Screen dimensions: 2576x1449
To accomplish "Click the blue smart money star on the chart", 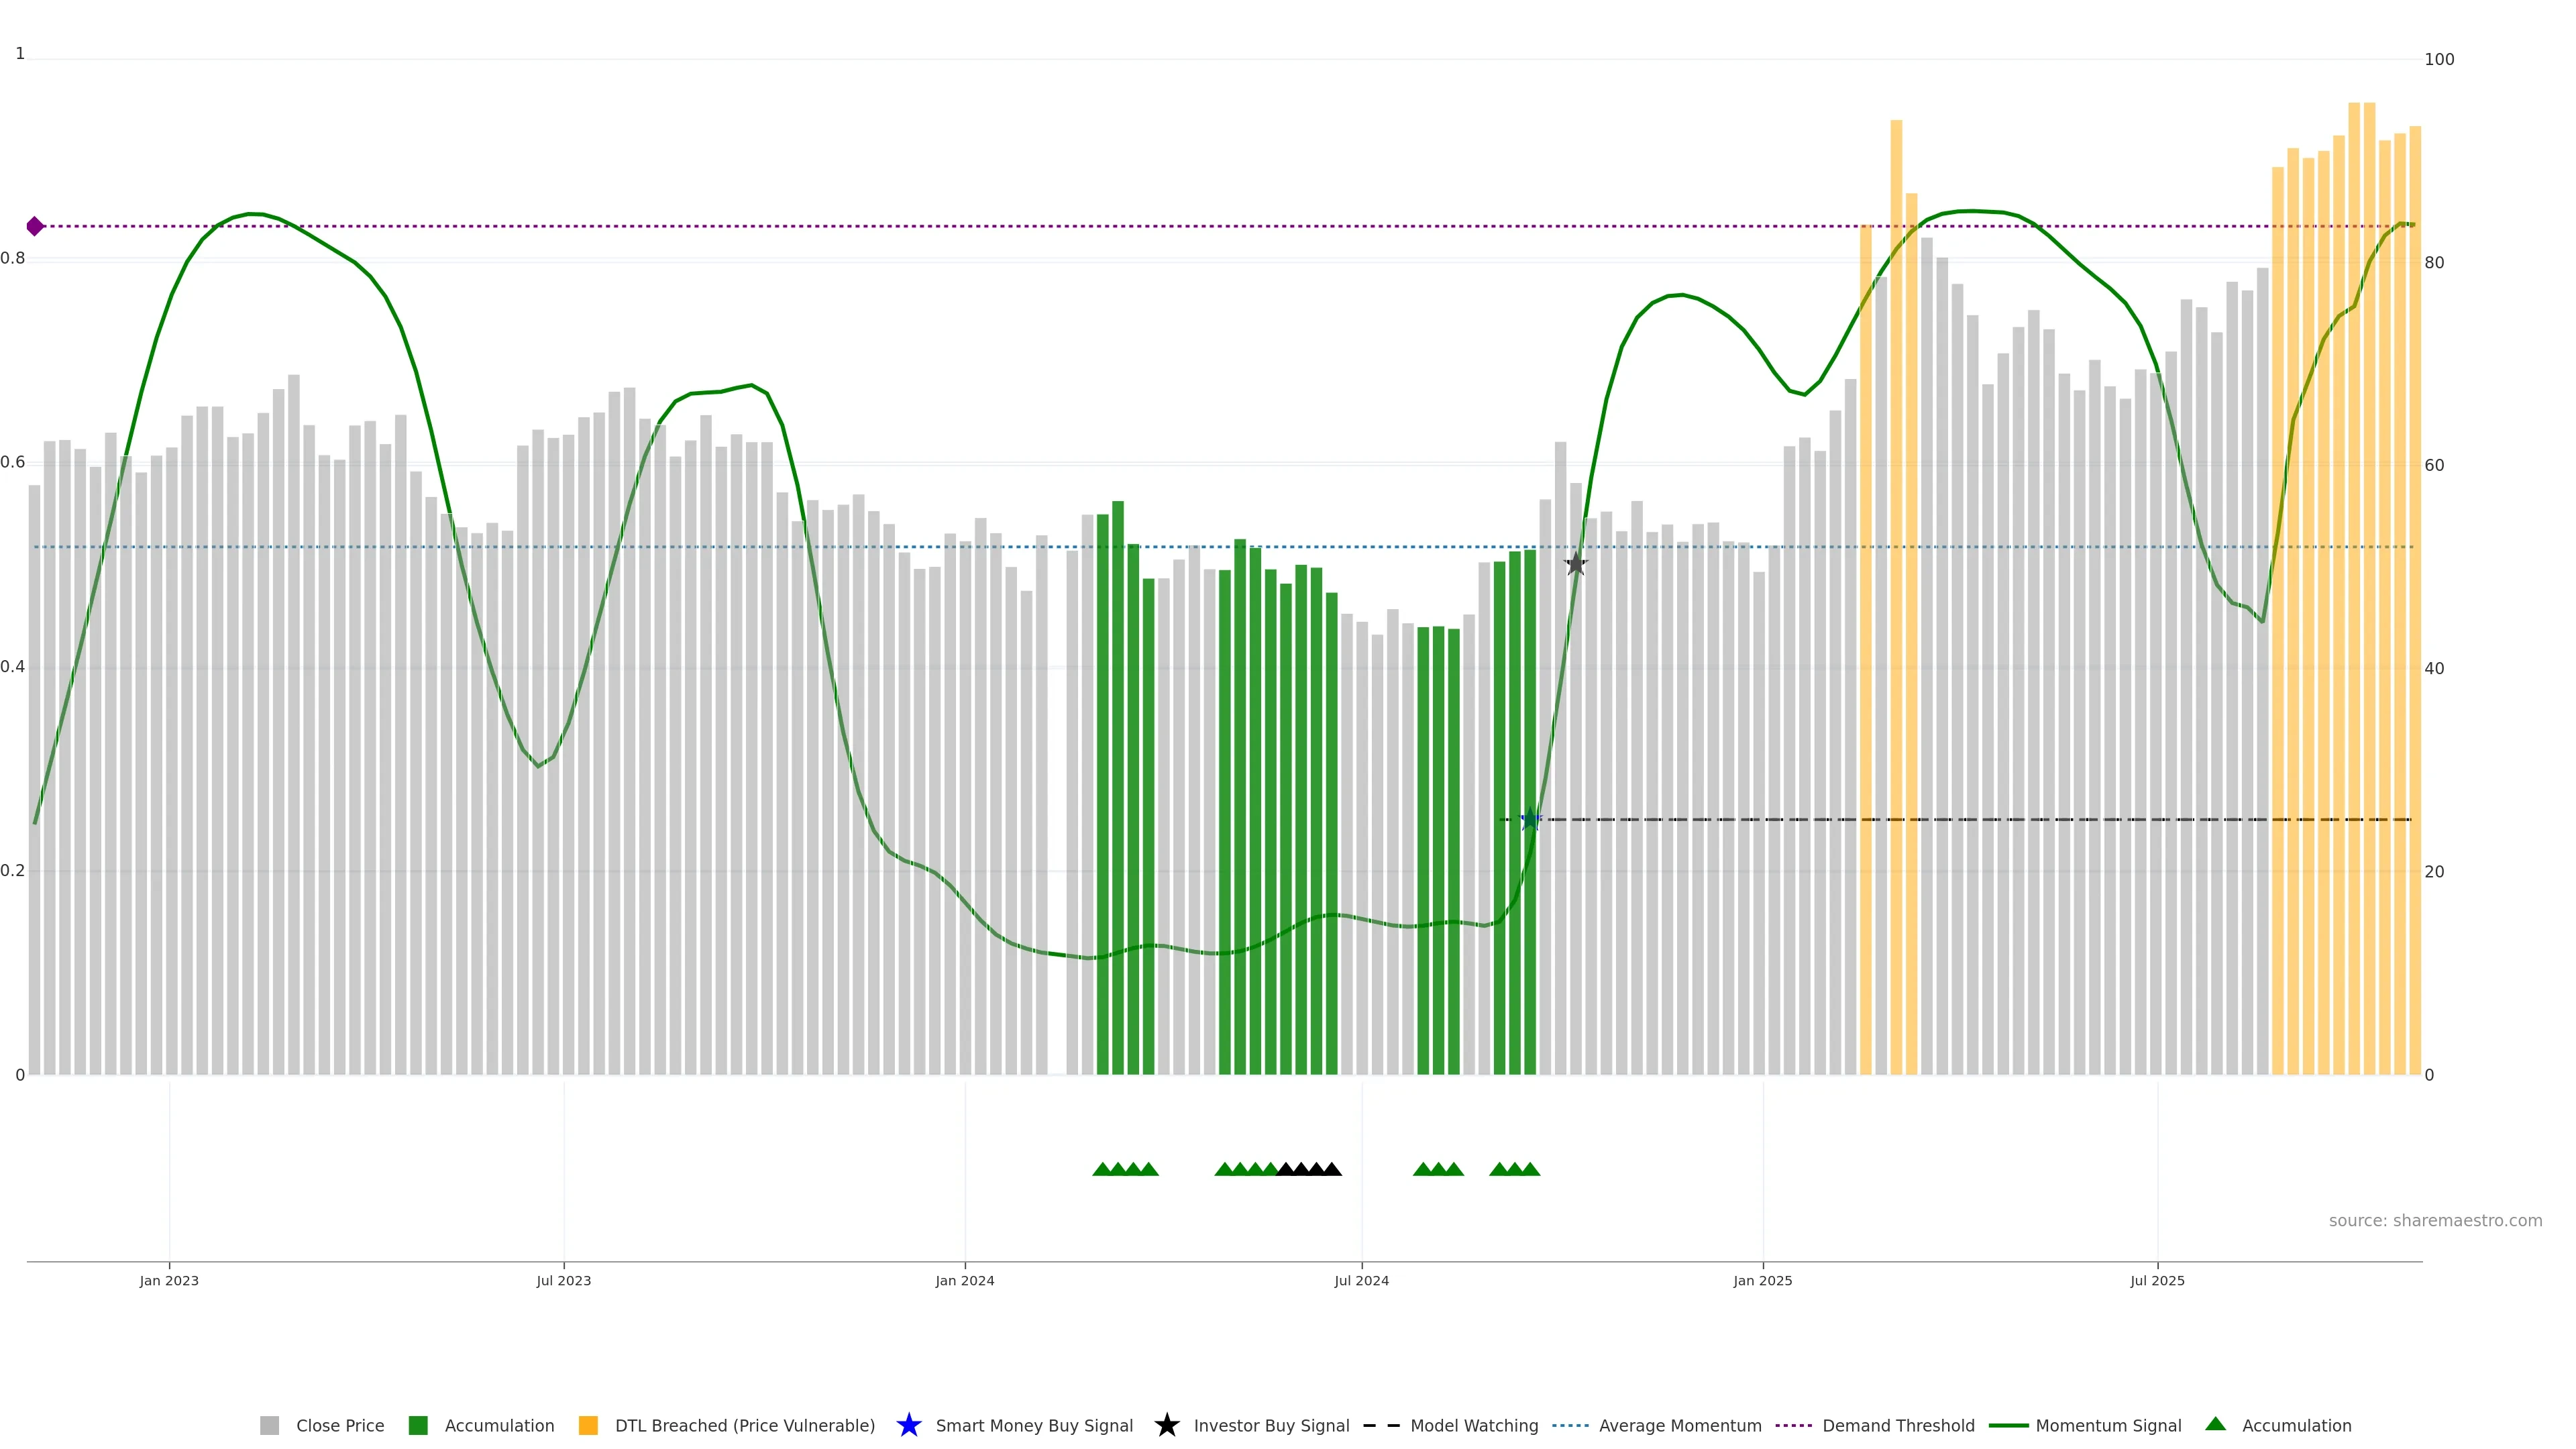I will [x=1530, y=820].
